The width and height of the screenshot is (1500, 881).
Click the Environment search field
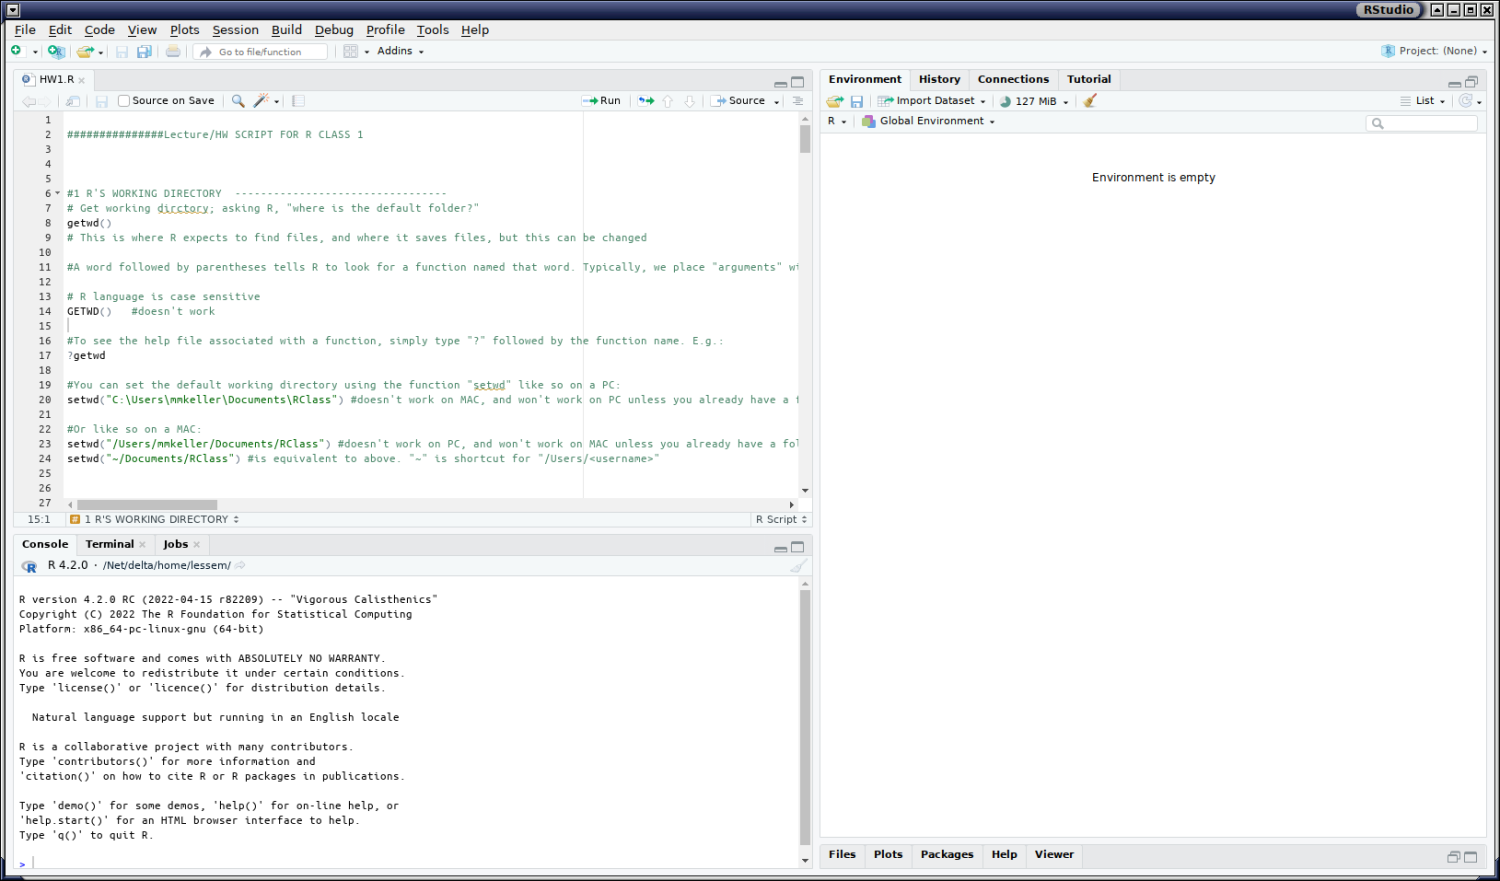point(1421,123)
